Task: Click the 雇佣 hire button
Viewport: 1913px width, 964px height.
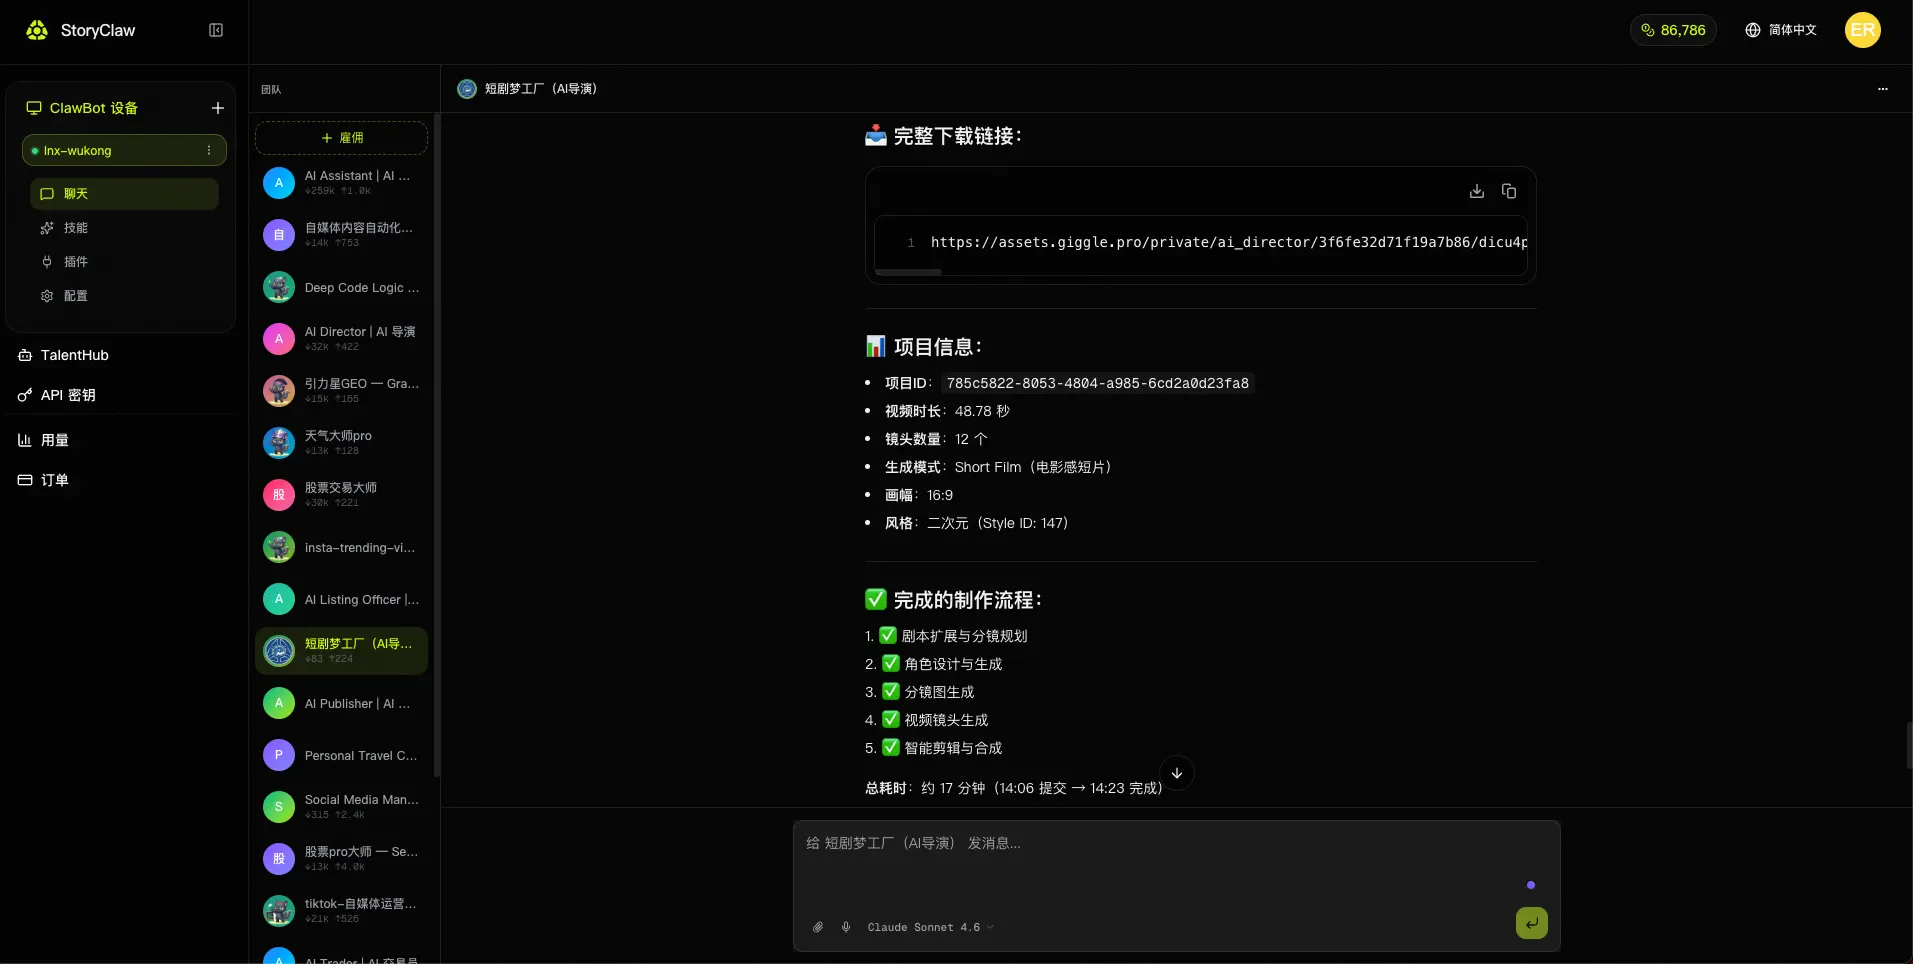Action: coord(341,138)
